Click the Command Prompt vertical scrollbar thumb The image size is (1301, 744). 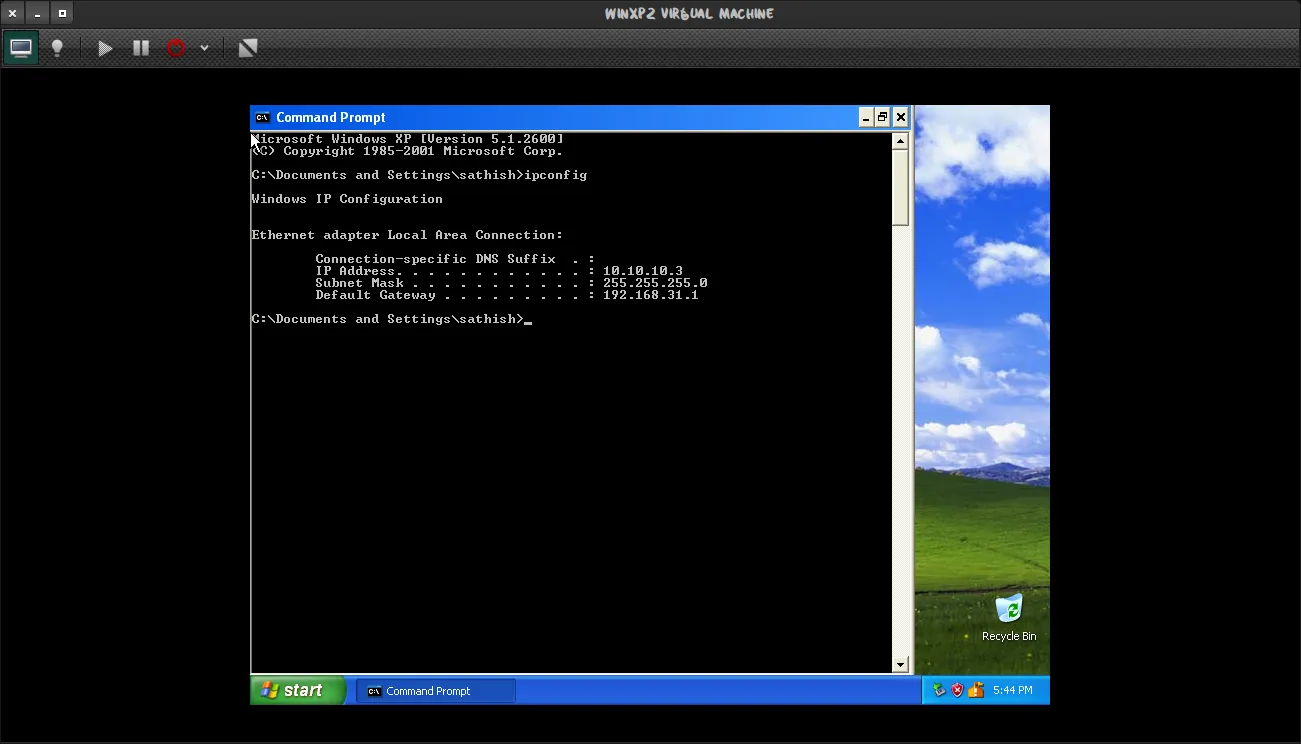[x=900, y=187]
